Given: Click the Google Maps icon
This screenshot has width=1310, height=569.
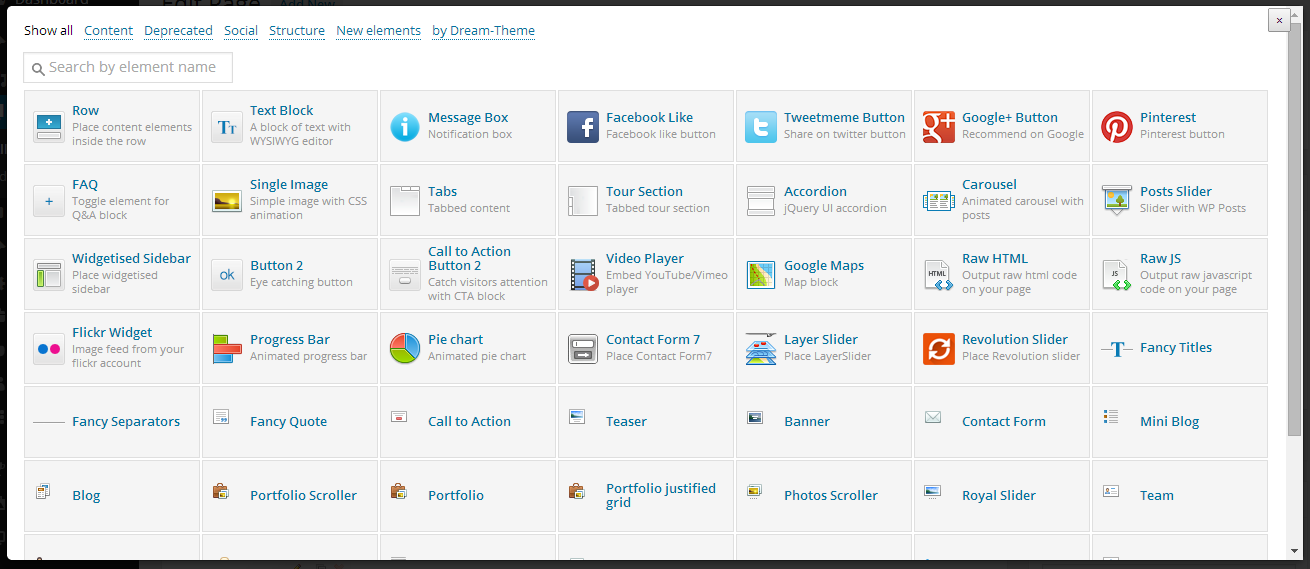Looking at the screenshot, I should pos(761,275).
